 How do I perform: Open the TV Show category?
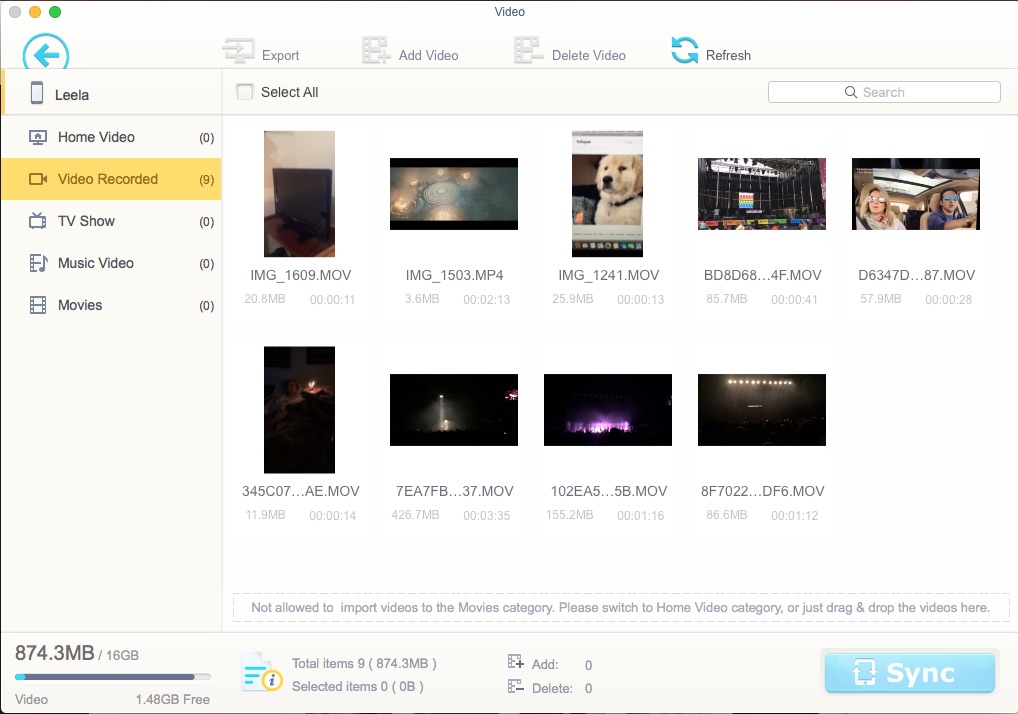point(111,221)
